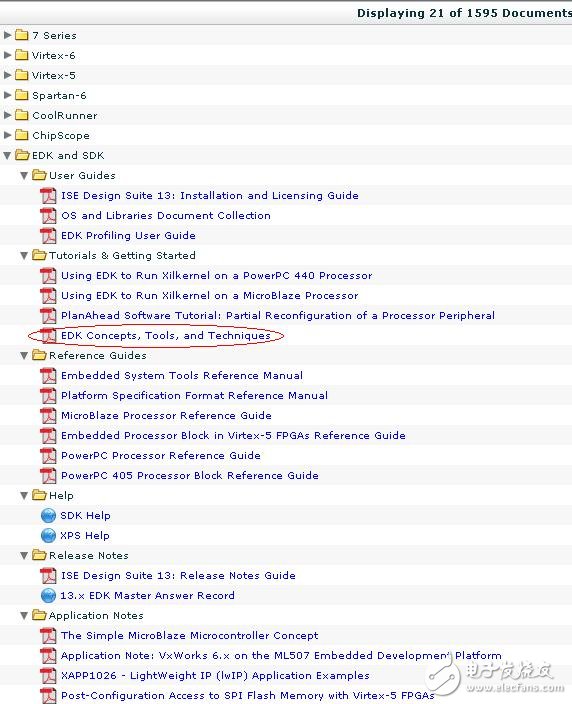Image resolution: width=572 pixels, height=704 pixels.
Task: Click the ChipScope folder icon
Action: coord(22,135)
